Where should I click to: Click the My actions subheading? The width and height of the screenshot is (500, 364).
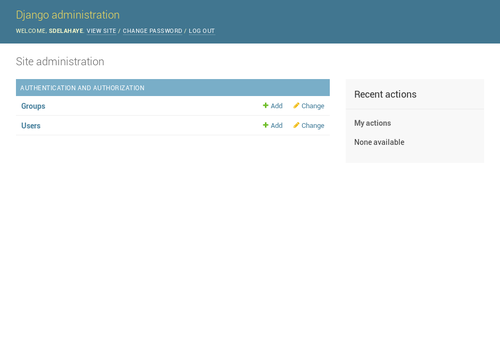tap(372, 123)
